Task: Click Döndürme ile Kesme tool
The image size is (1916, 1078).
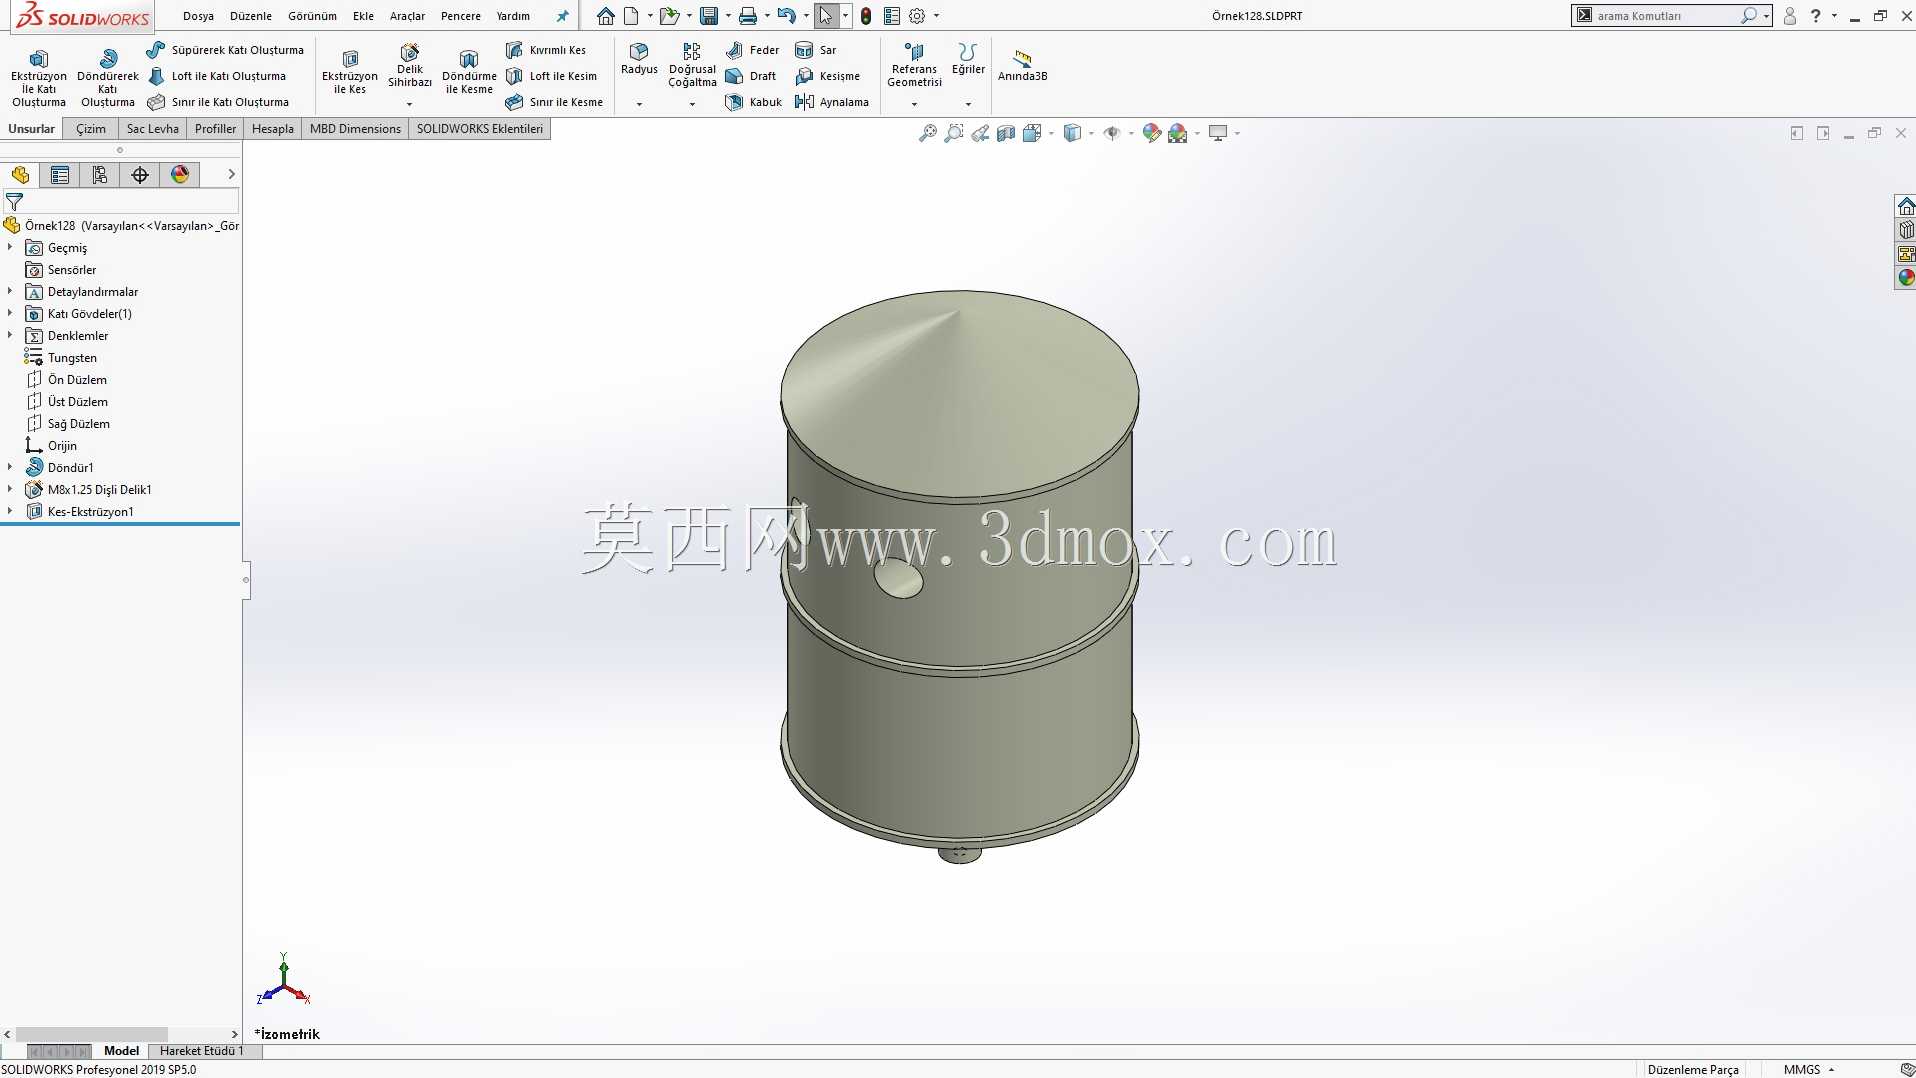Action: pyautogui.click(x=469, y=72)
